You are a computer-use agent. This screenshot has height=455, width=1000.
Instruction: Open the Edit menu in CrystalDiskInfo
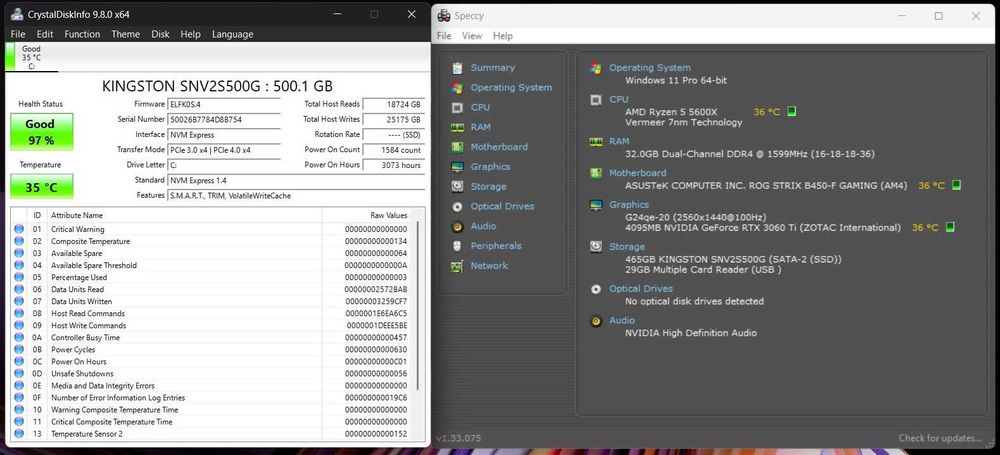(x=45, y=34)
